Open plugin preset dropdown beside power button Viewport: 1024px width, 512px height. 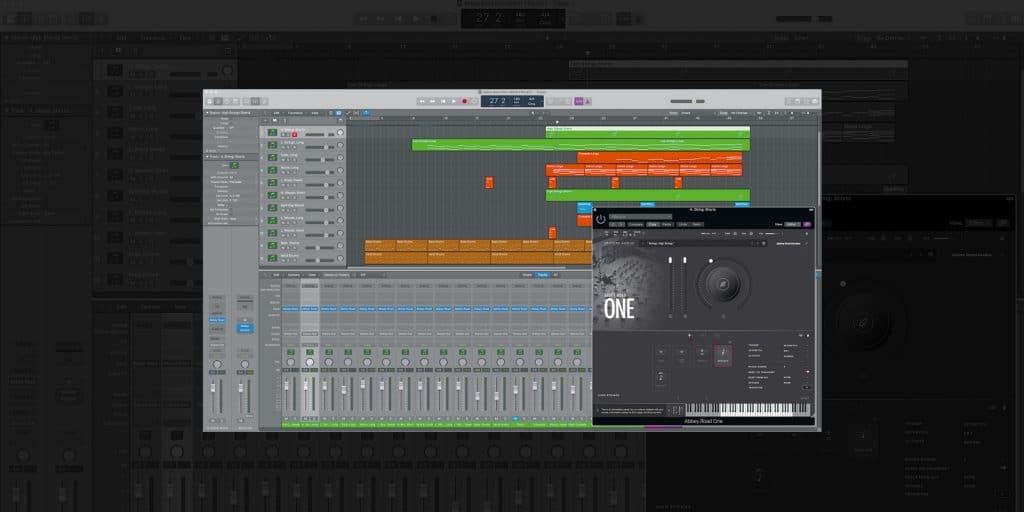click(640, 217)
